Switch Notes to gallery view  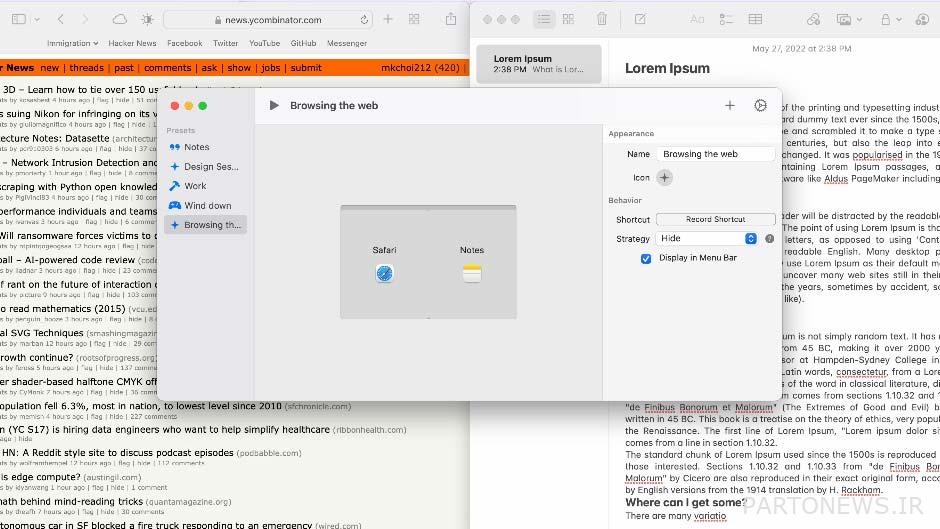point(568,19)
